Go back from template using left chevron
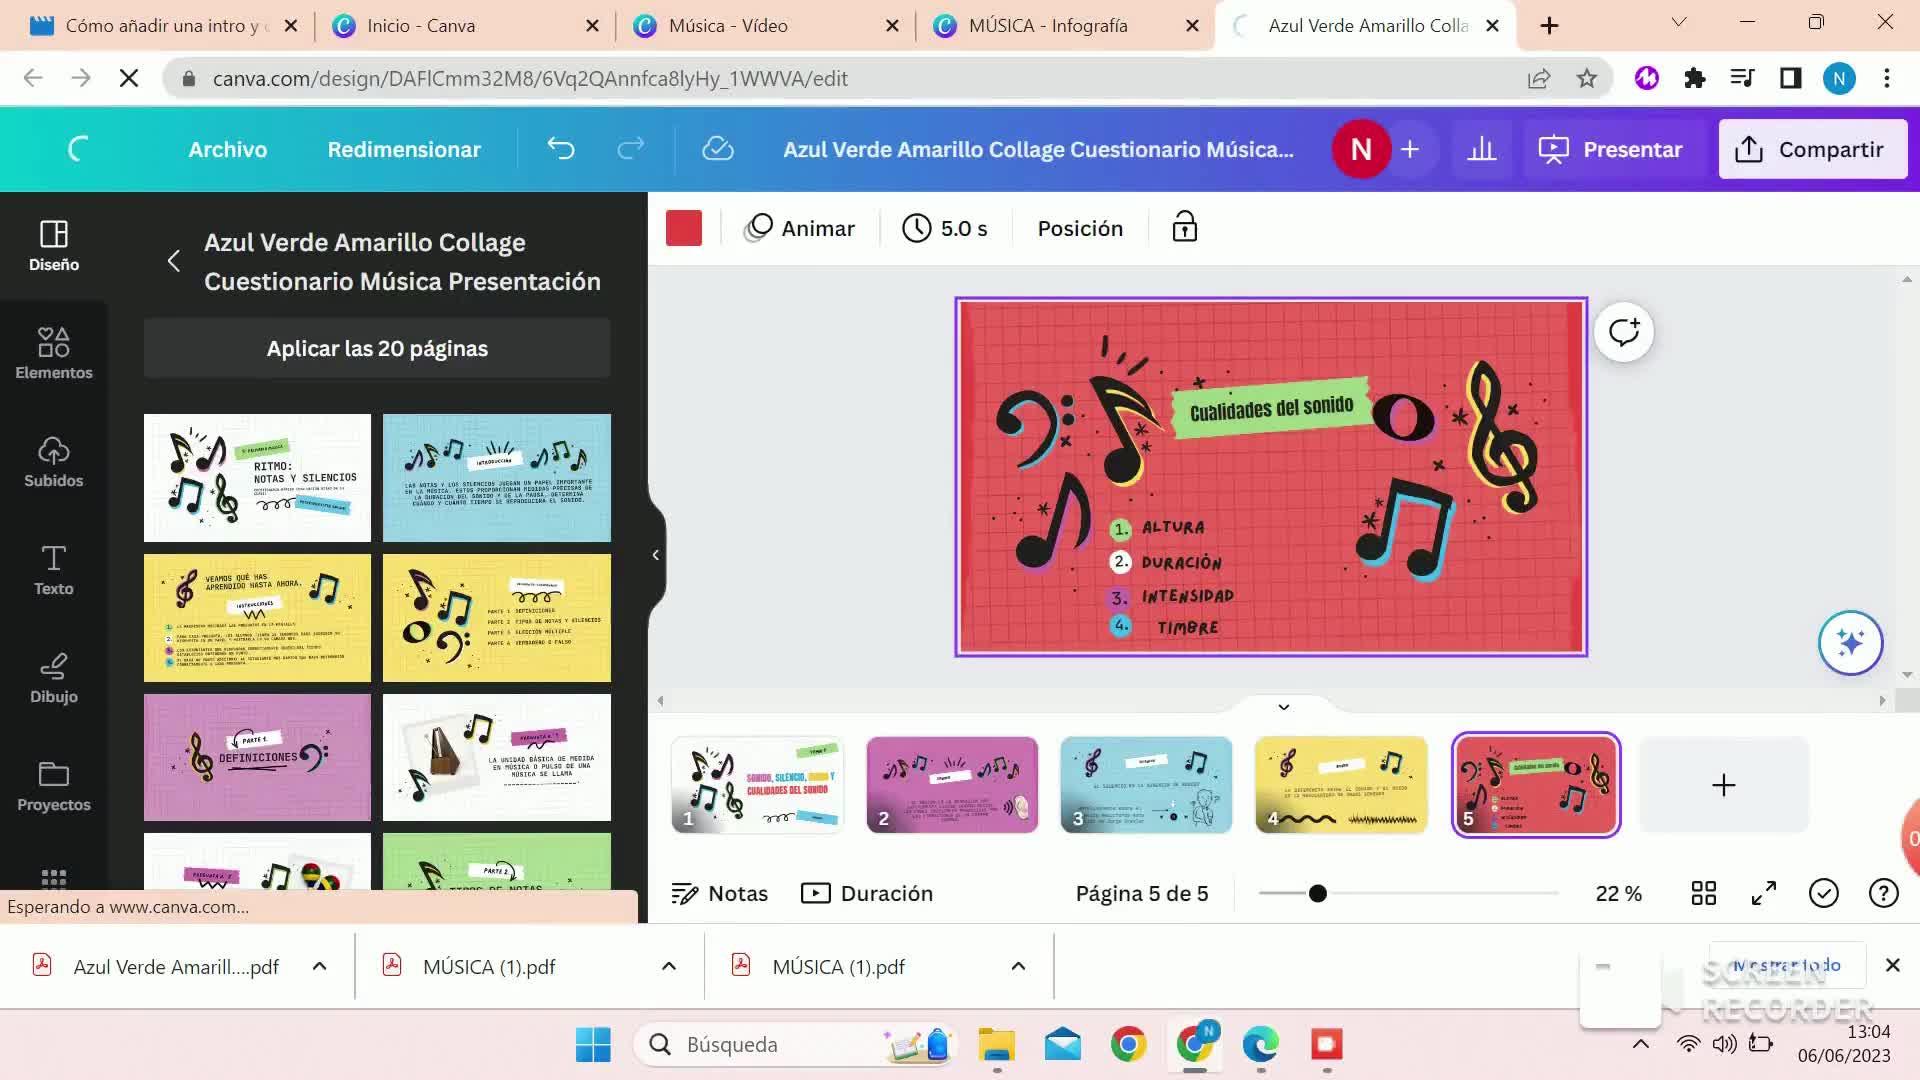The height and width of the screenshot is (1080, 1920). (173, 261)
